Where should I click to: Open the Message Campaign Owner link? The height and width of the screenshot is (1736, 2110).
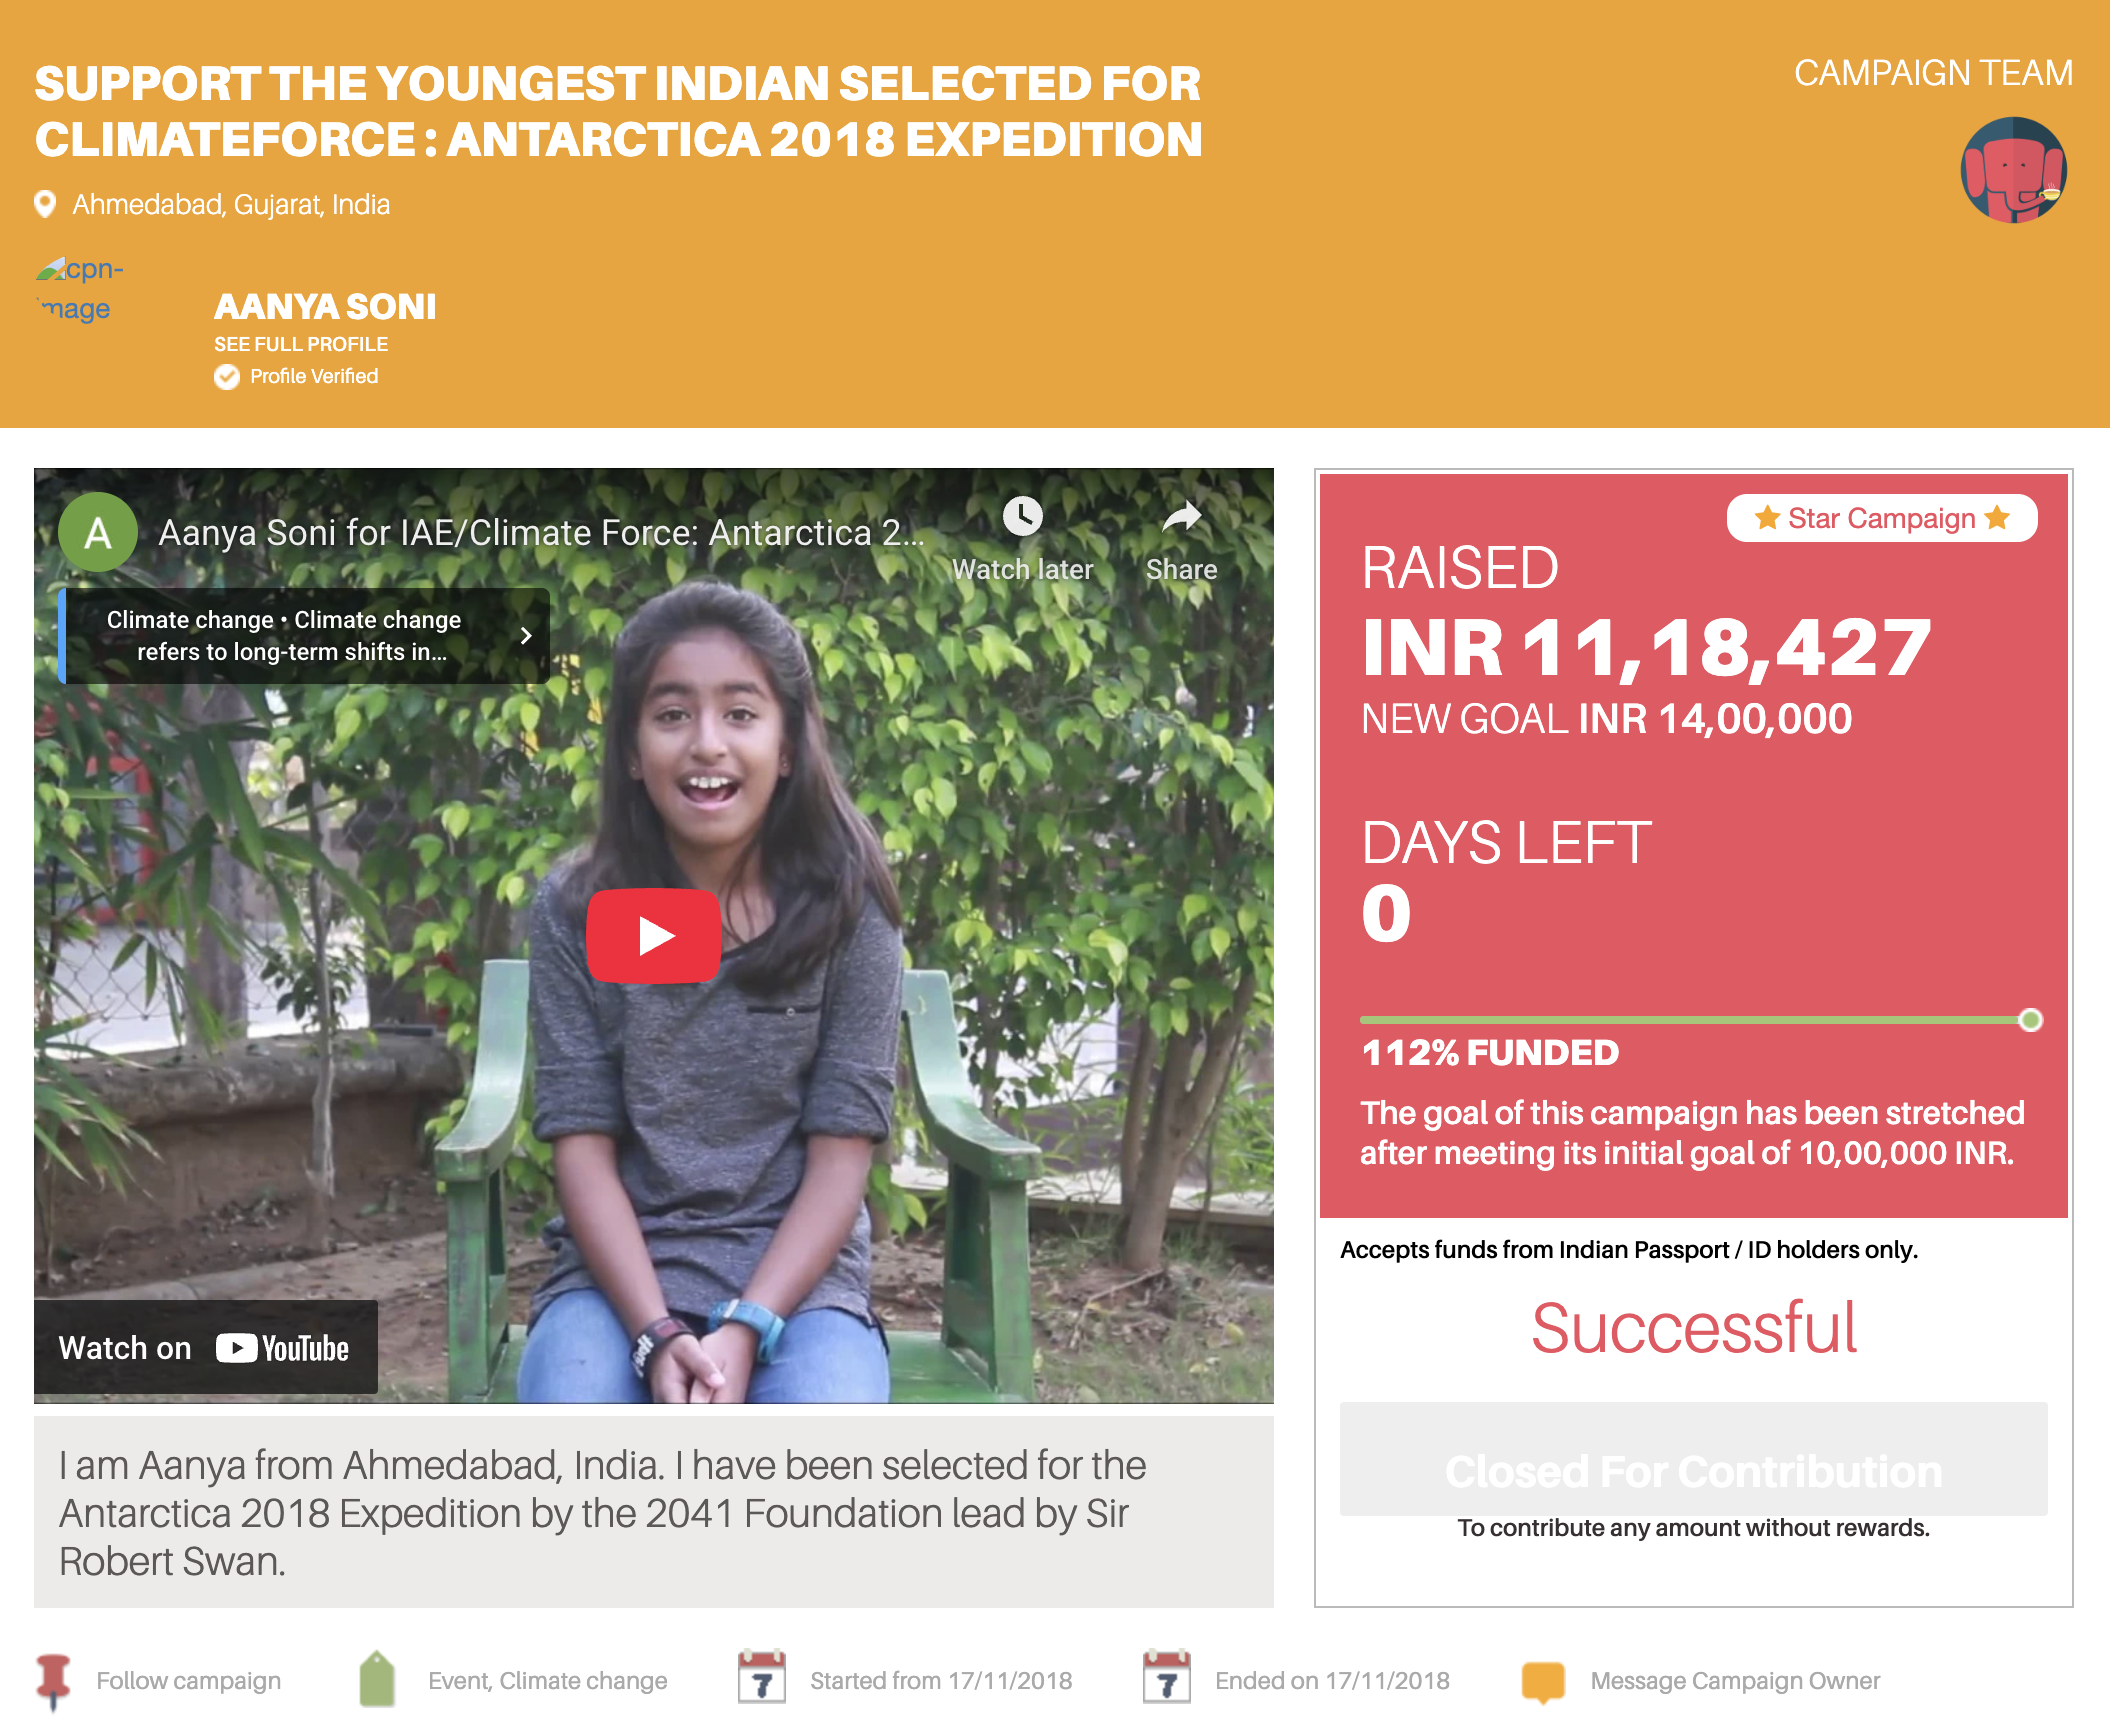coord(1735,1681)
